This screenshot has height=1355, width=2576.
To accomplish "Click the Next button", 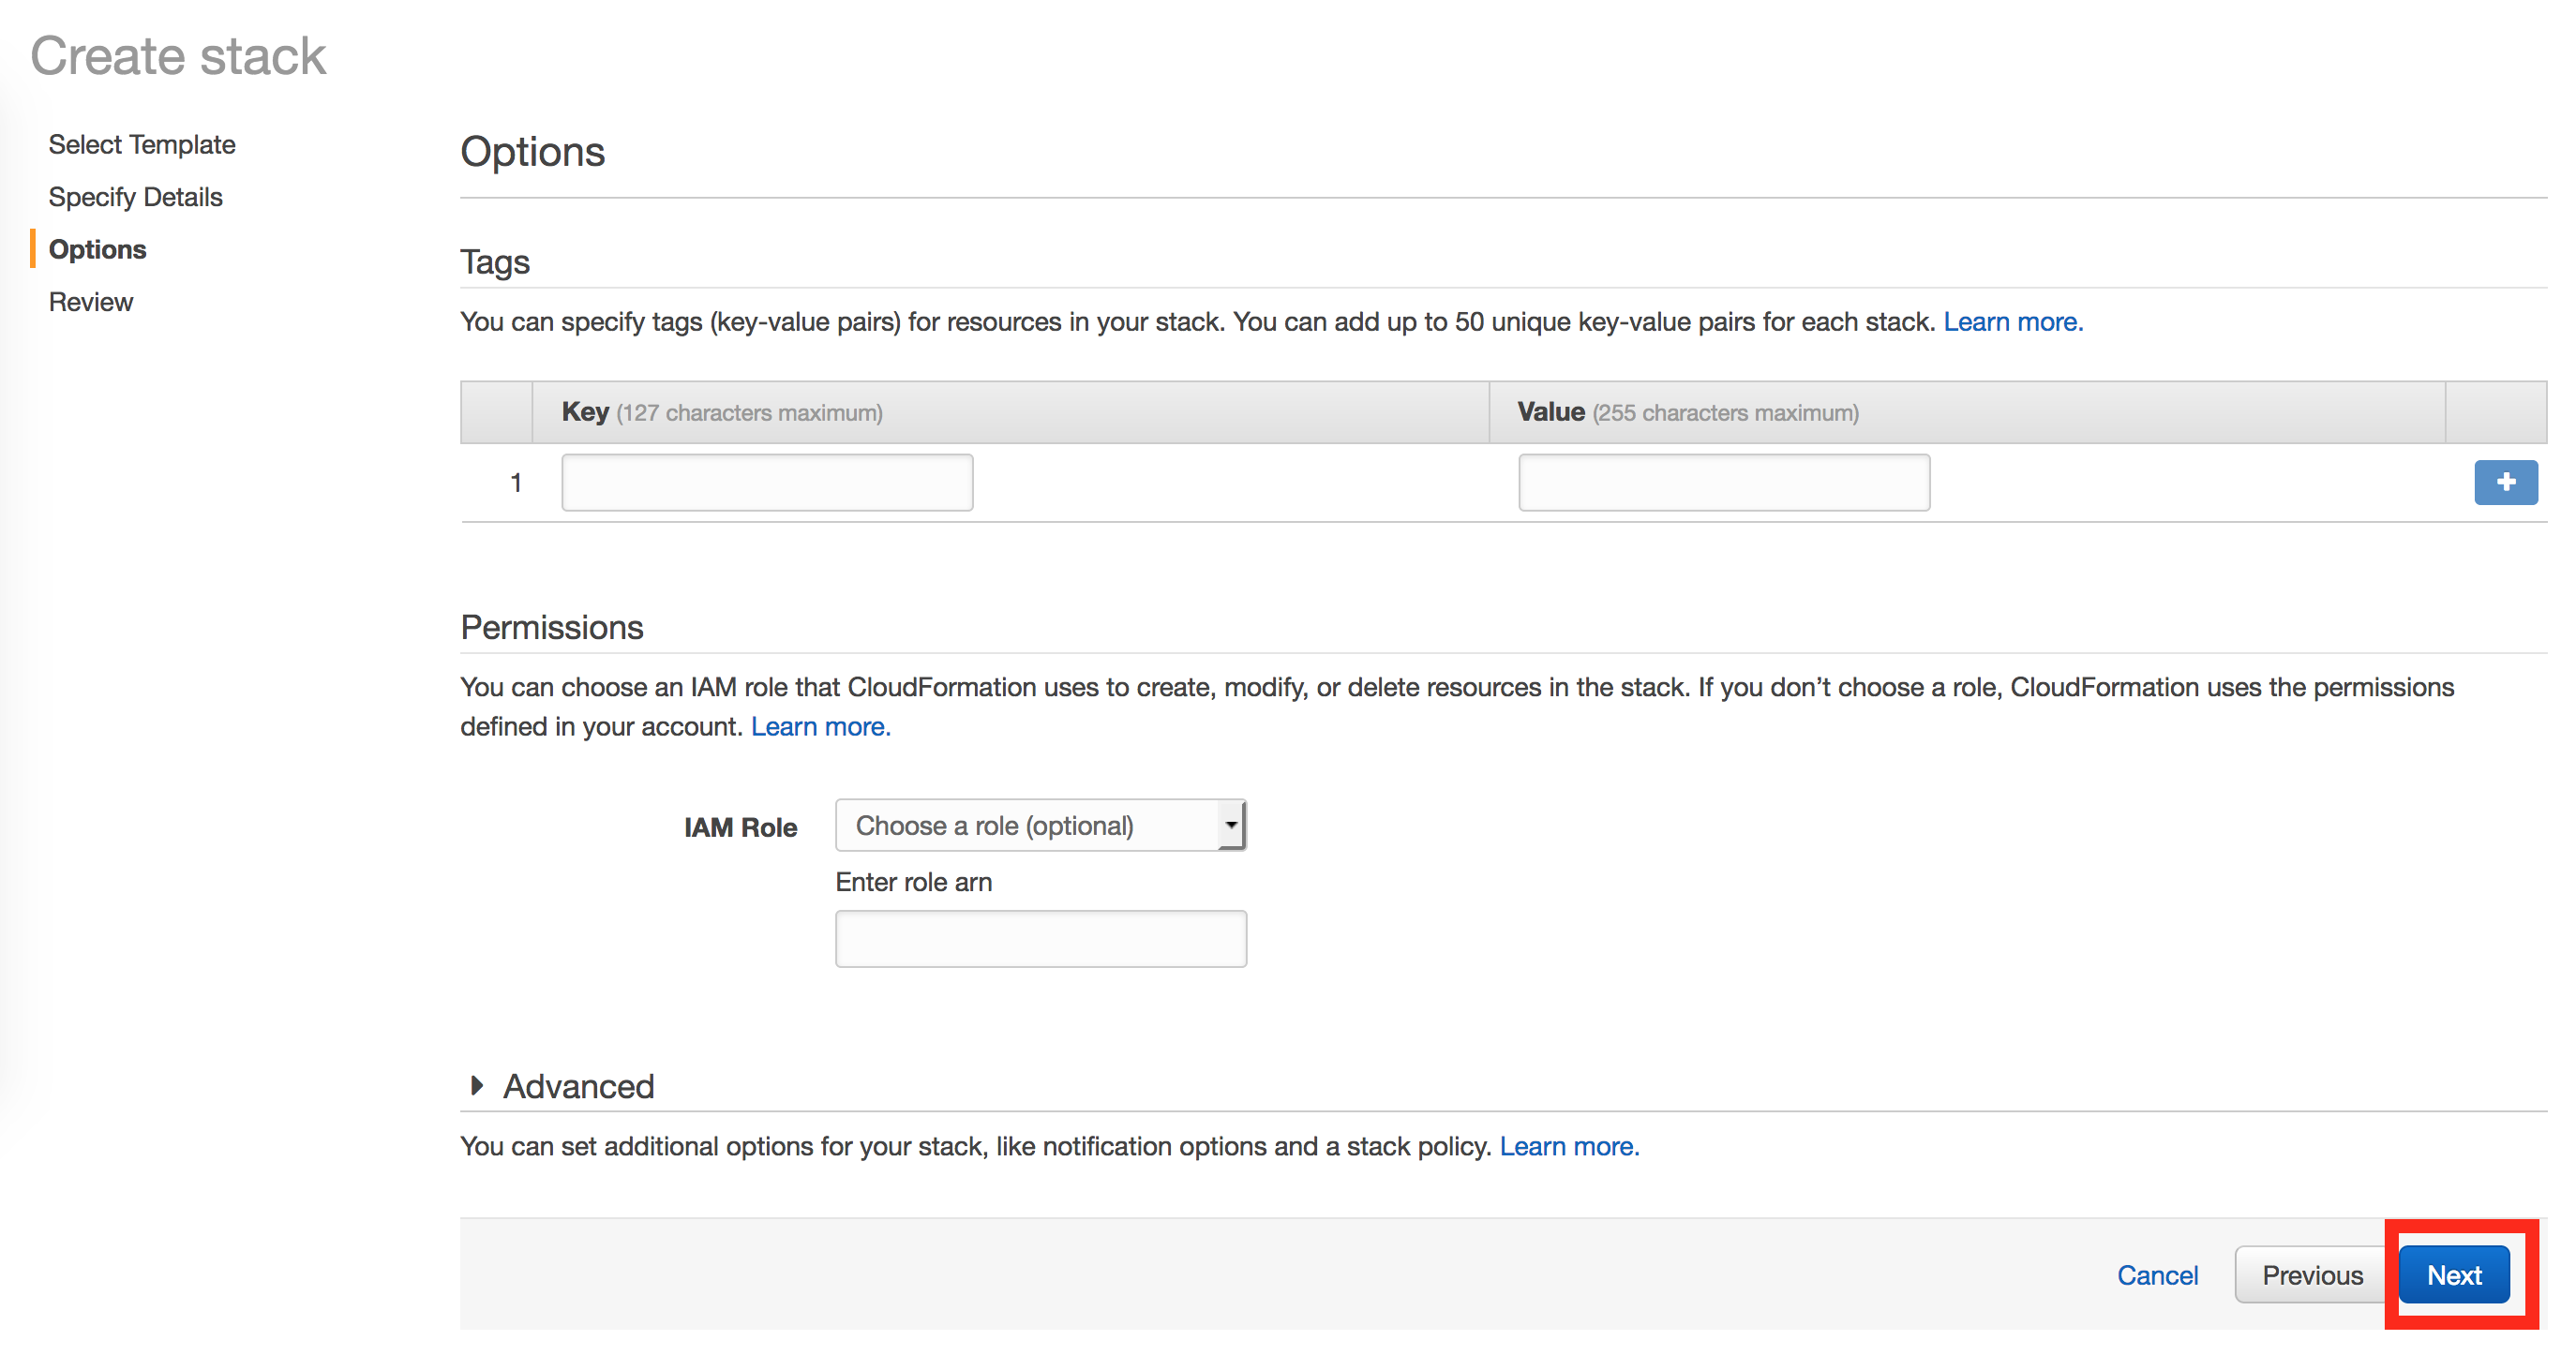I will point(2453,1274).
